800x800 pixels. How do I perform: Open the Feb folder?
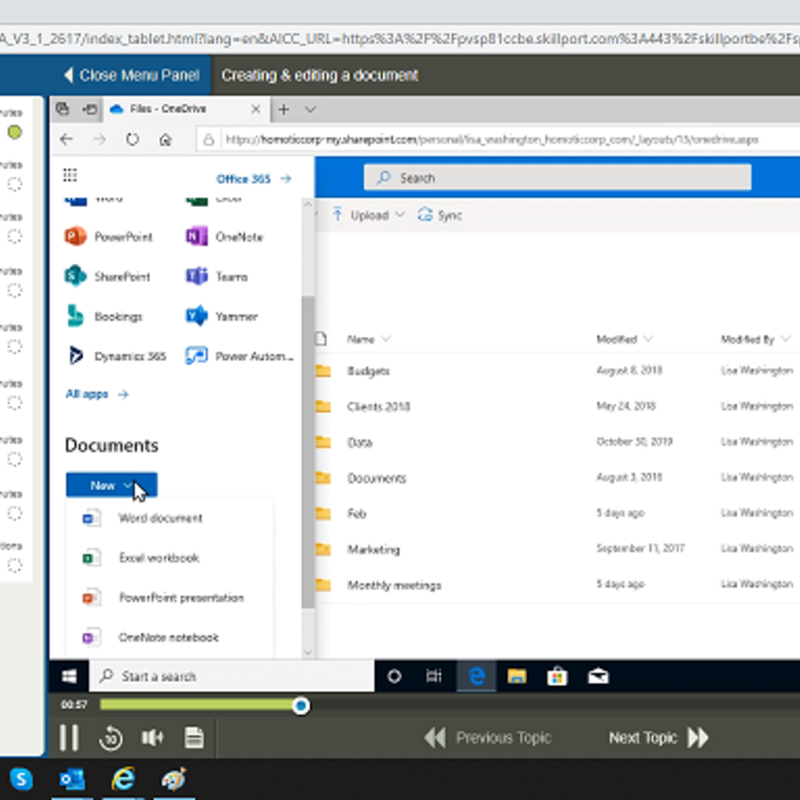(x=357, y=514)
